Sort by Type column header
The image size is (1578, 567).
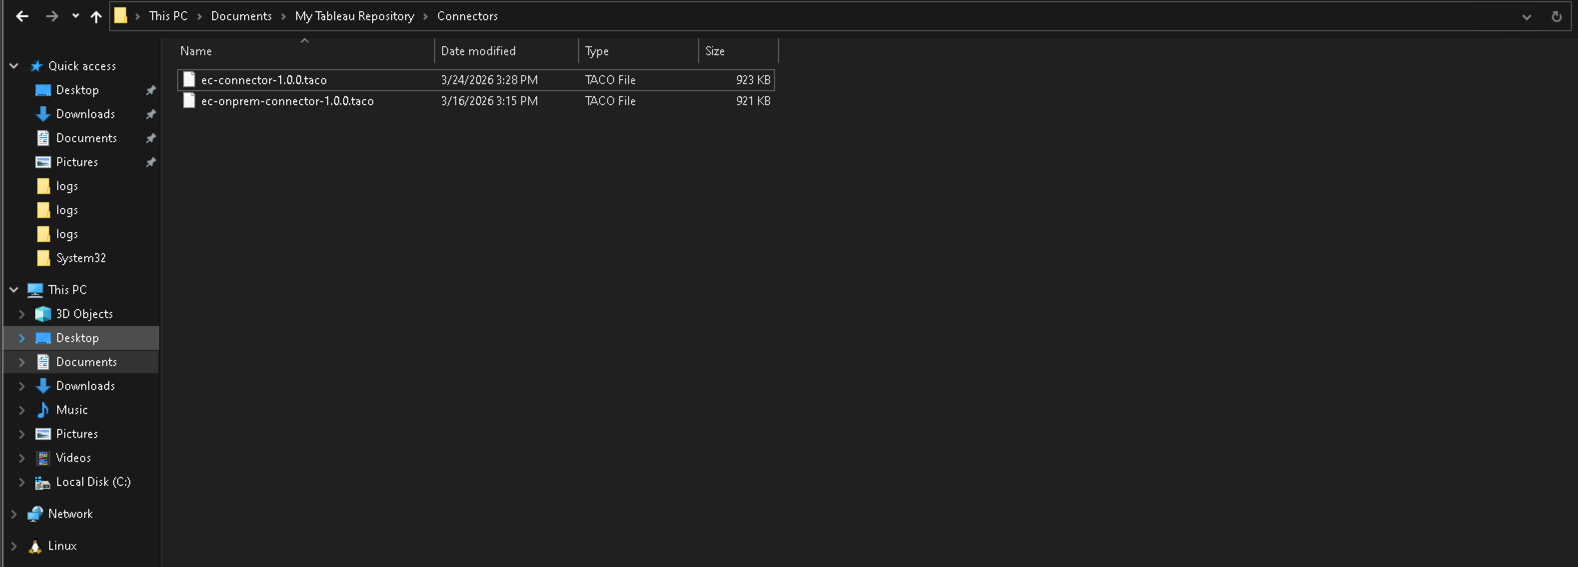point(639,51)
